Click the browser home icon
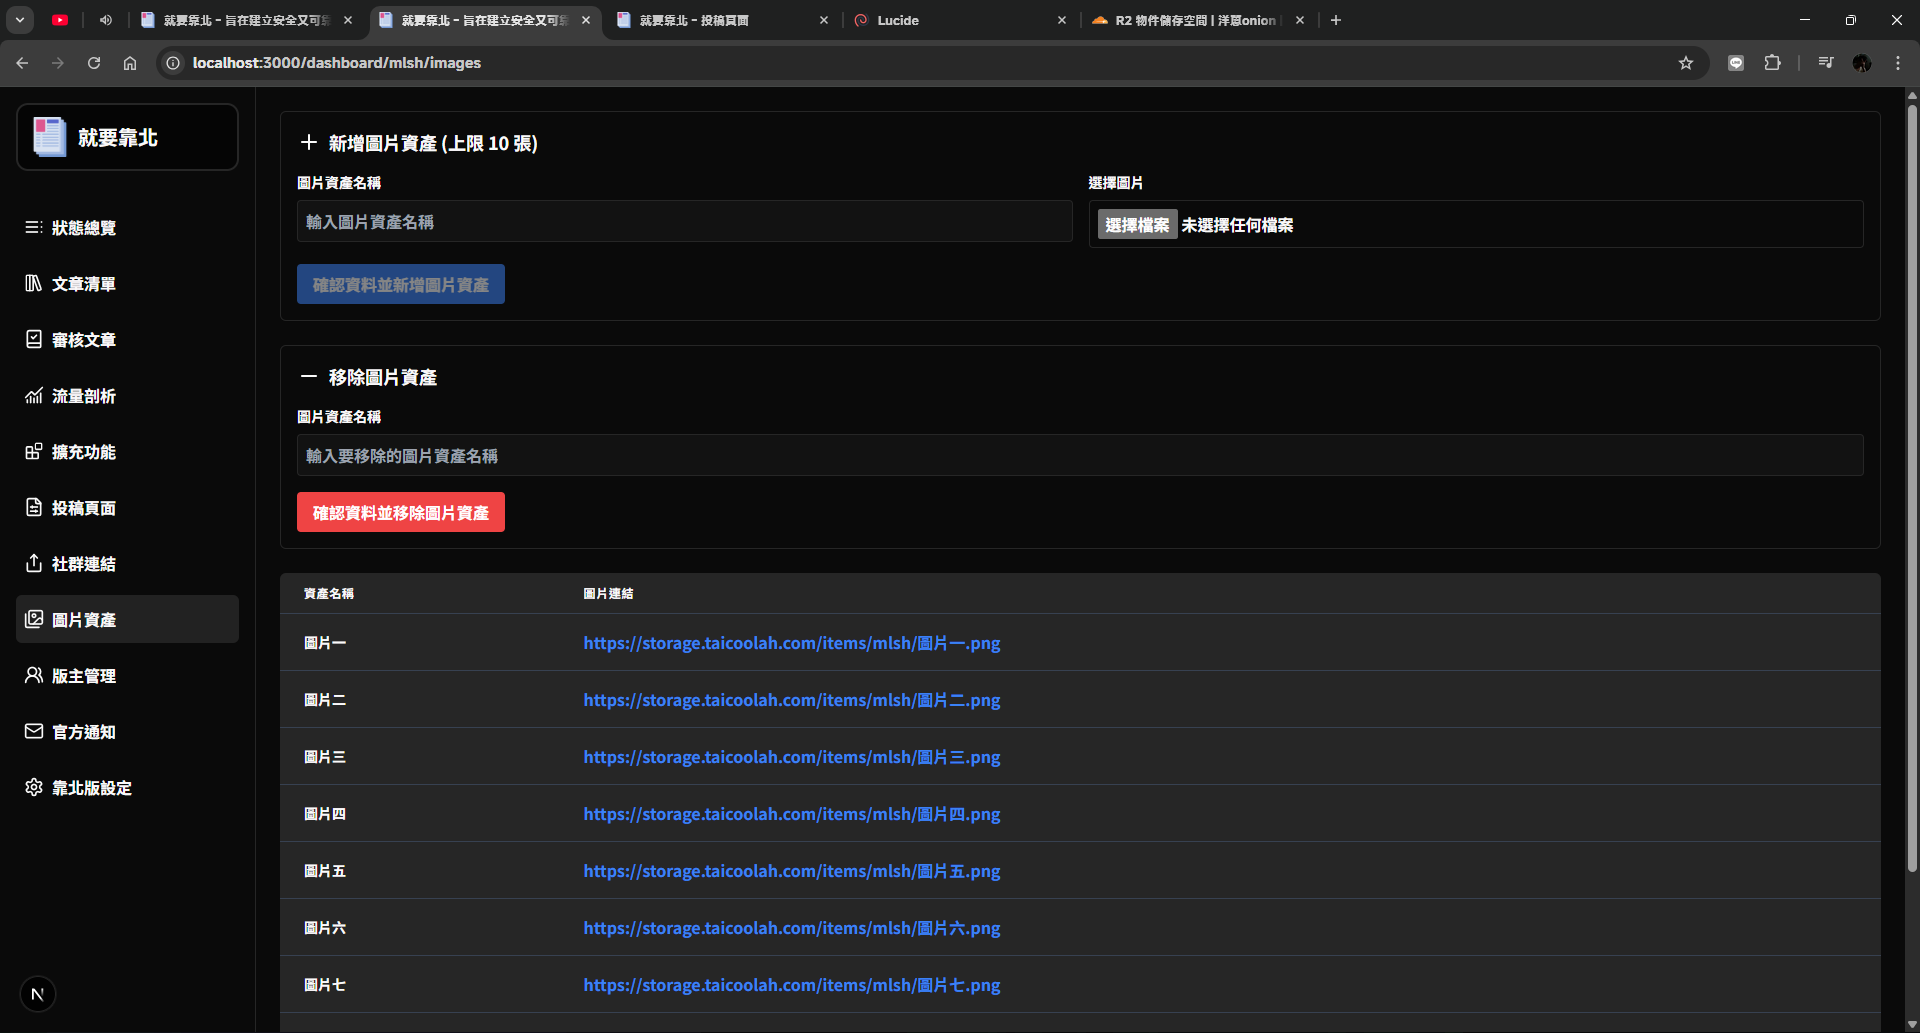 (130, 63)
